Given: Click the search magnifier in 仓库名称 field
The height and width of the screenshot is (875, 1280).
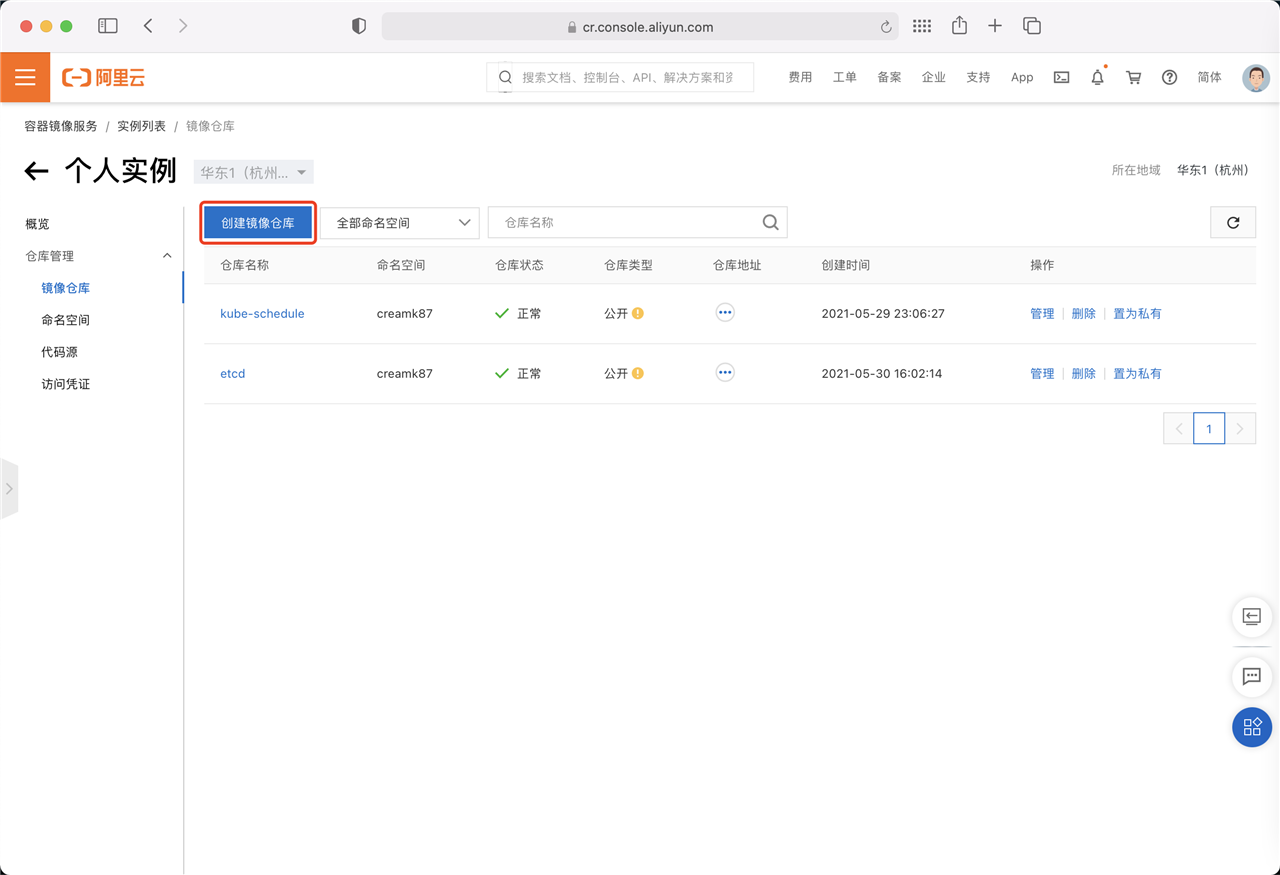Looking at the screenshot, I should click(x=771, y=223).
